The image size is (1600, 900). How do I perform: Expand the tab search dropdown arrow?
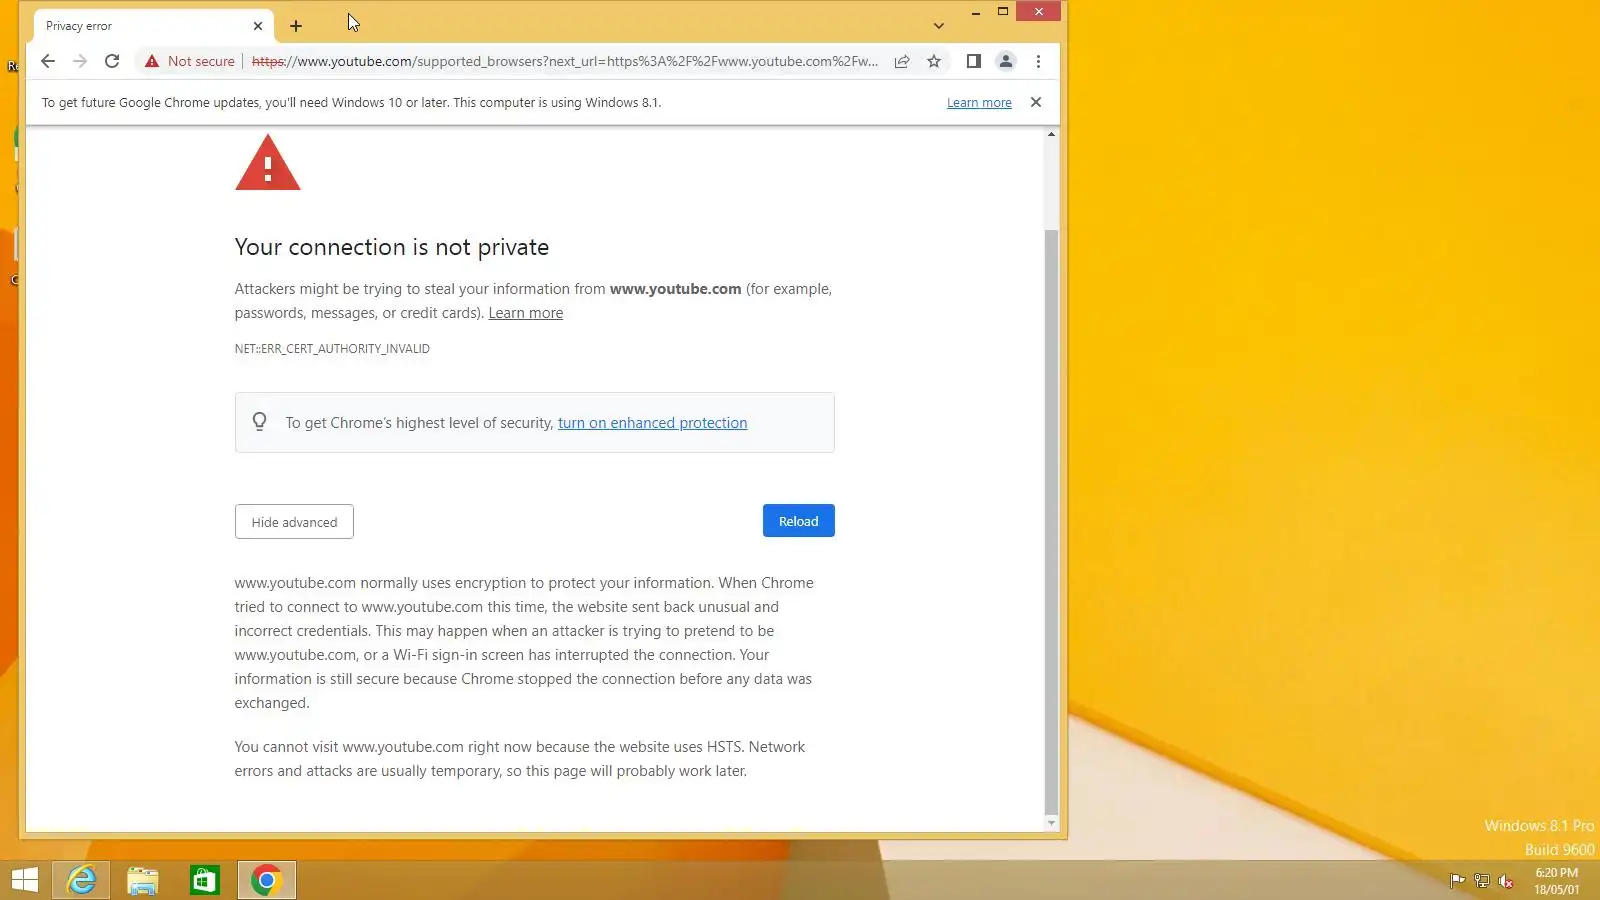(x=938, y=26)
